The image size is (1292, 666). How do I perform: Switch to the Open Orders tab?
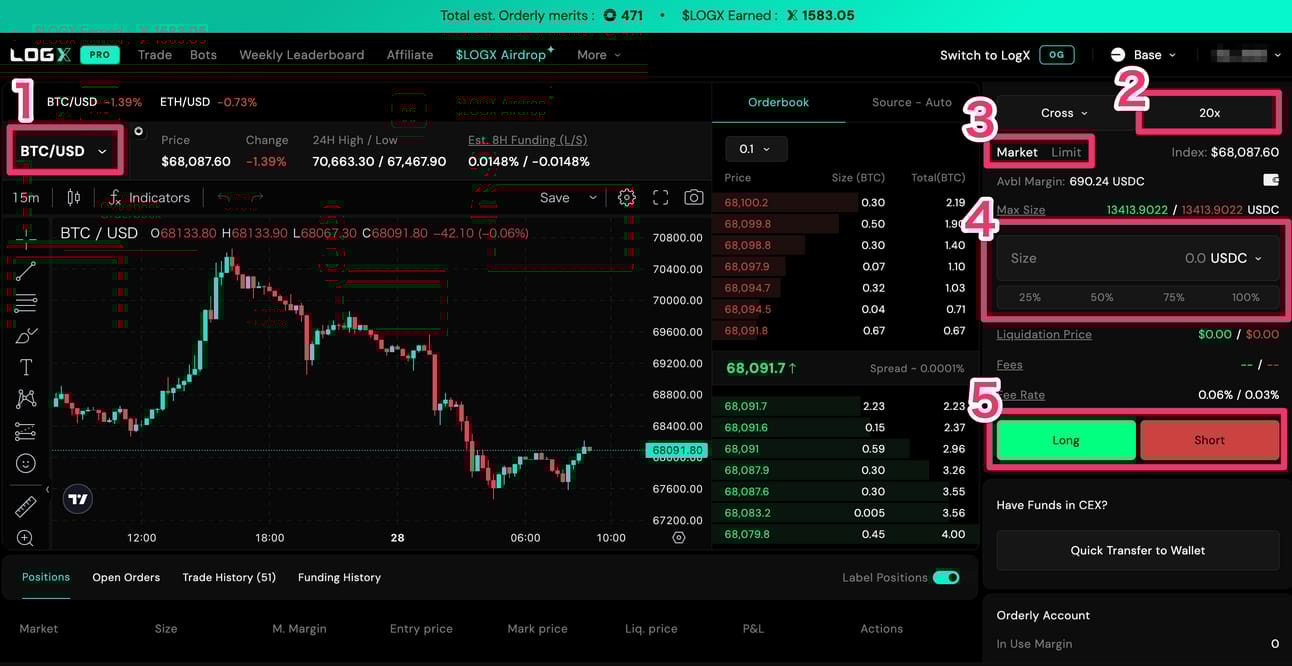[x=126, y=577]
